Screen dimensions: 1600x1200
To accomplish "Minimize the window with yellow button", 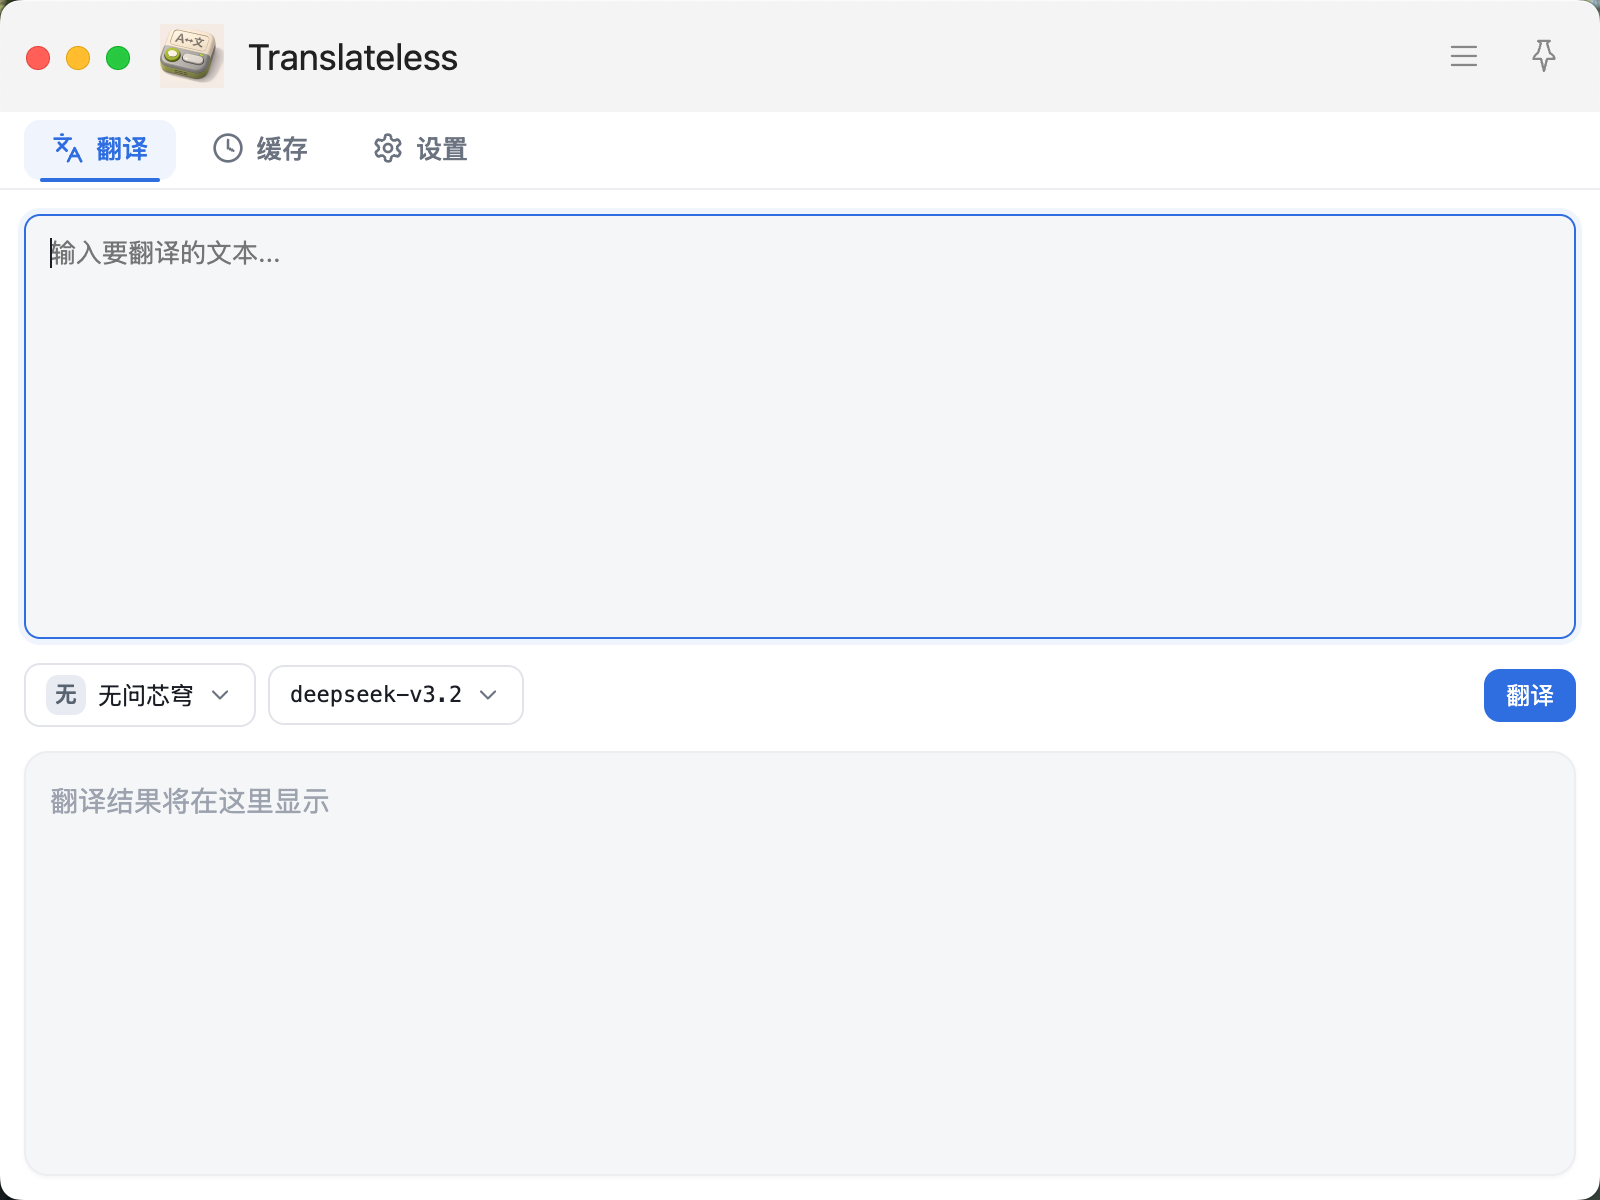I will pos(78,58).
